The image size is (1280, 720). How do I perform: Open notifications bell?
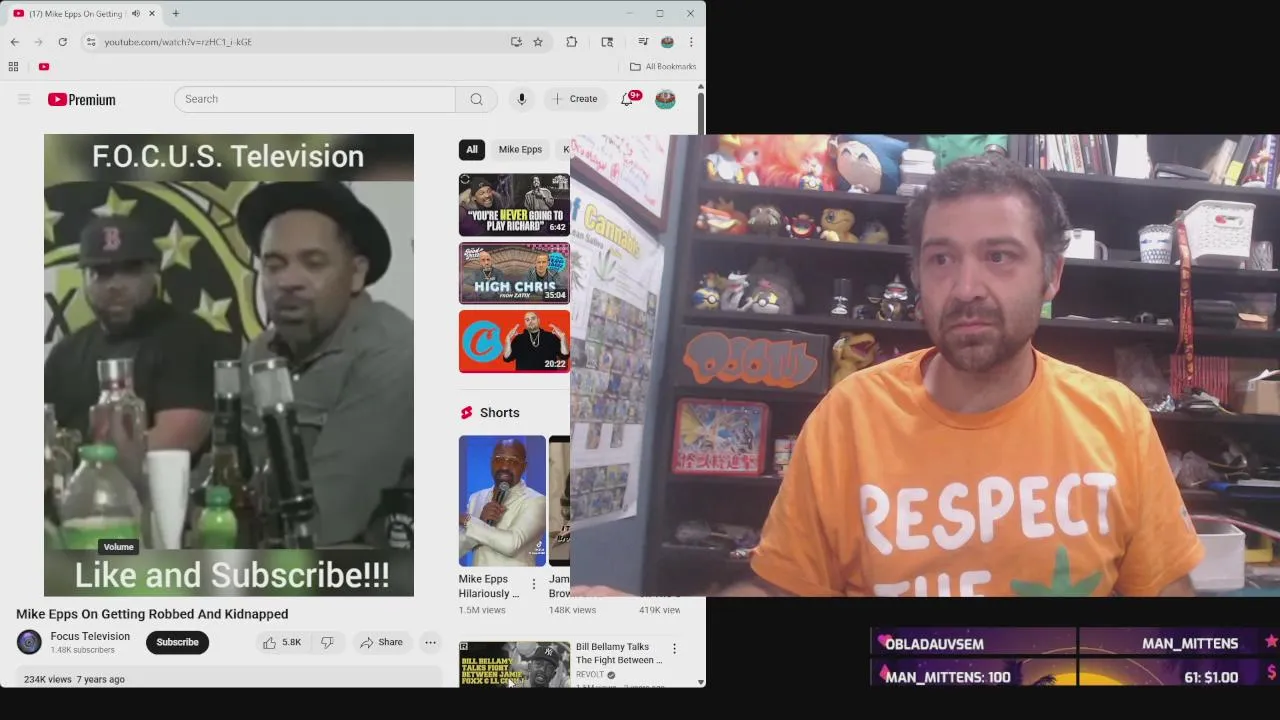tap(627, 99)
